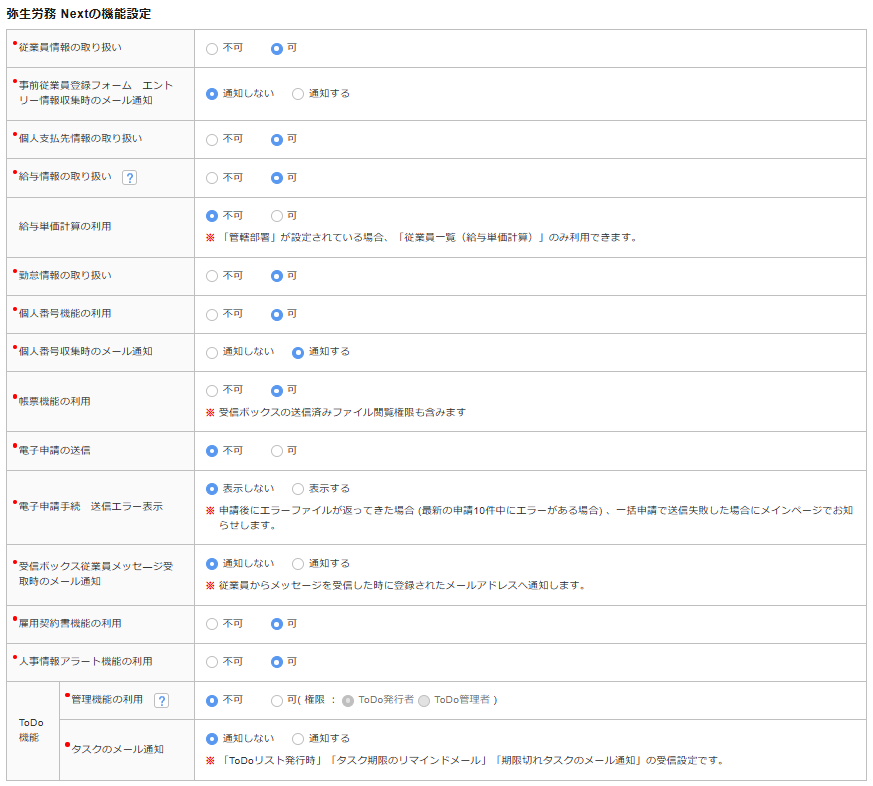Open help icon next to 管理機能の利用
This screenshot has height=786, width=873.
(x=161, y=700)
